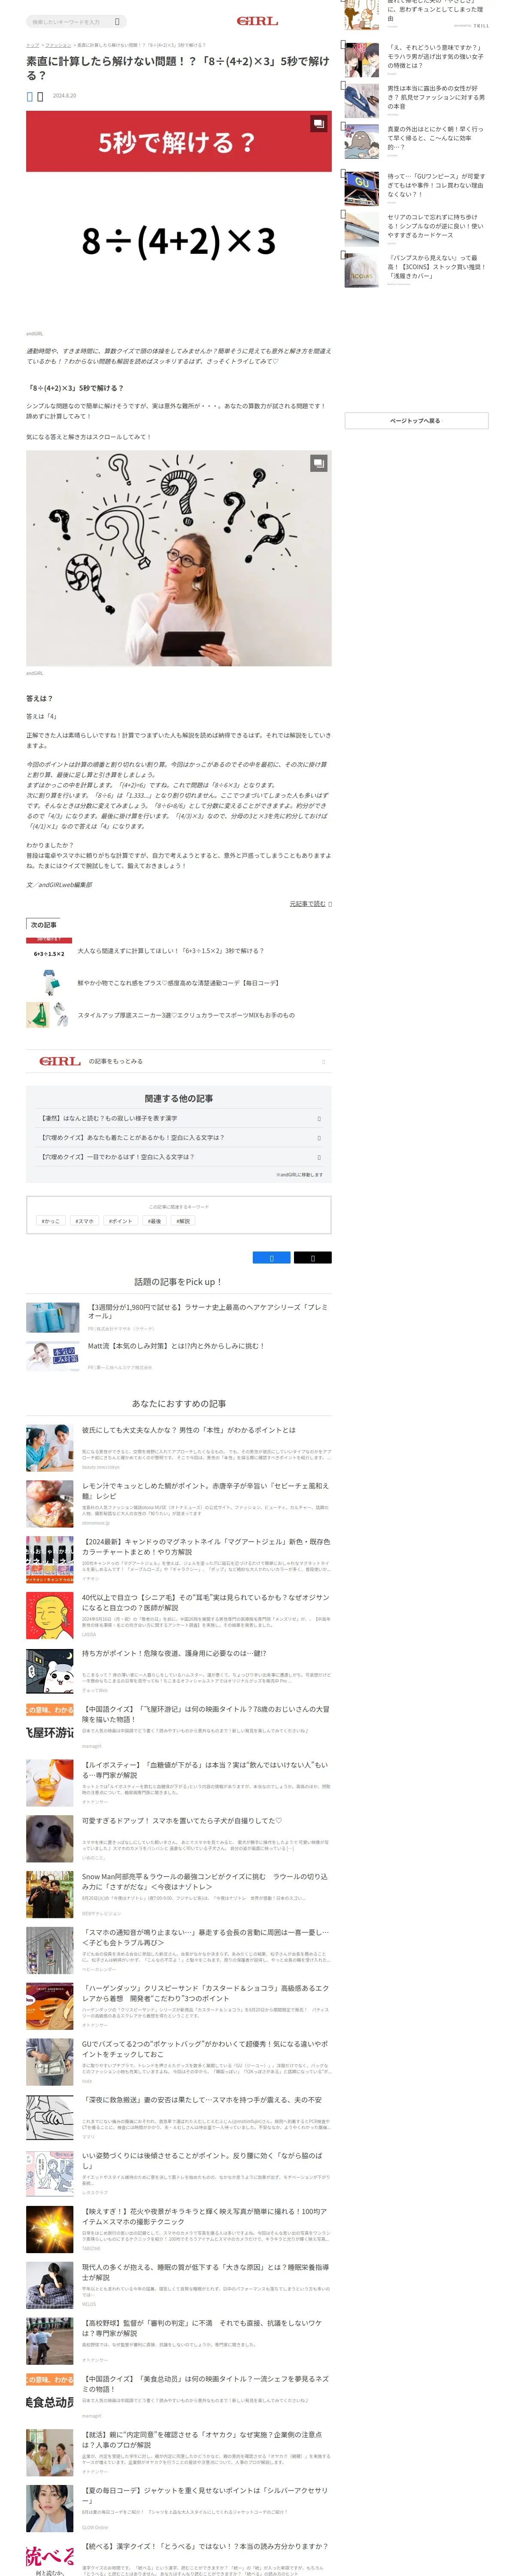Screen dimensions: 515x2576
Task: Click the andGIRL logo in the header
Action: pyautogui.click(x=257, y=21)
